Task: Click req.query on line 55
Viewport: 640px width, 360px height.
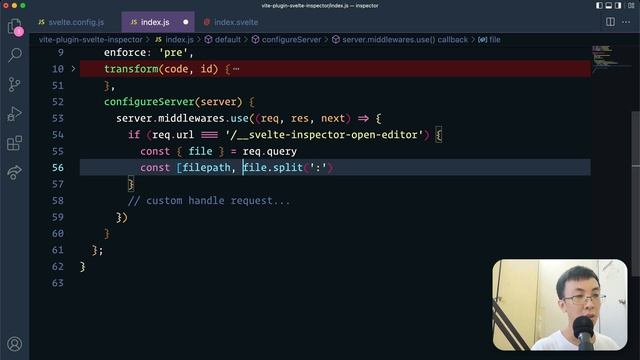Action: [x=269, y=151]
